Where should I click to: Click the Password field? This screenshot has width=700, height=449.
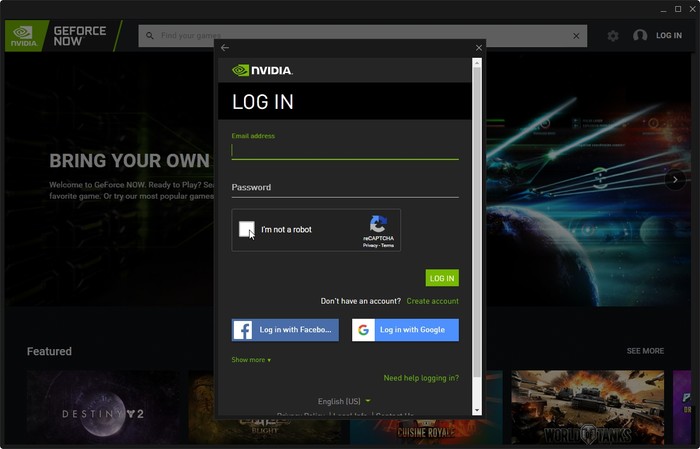[x=345, y=188]
